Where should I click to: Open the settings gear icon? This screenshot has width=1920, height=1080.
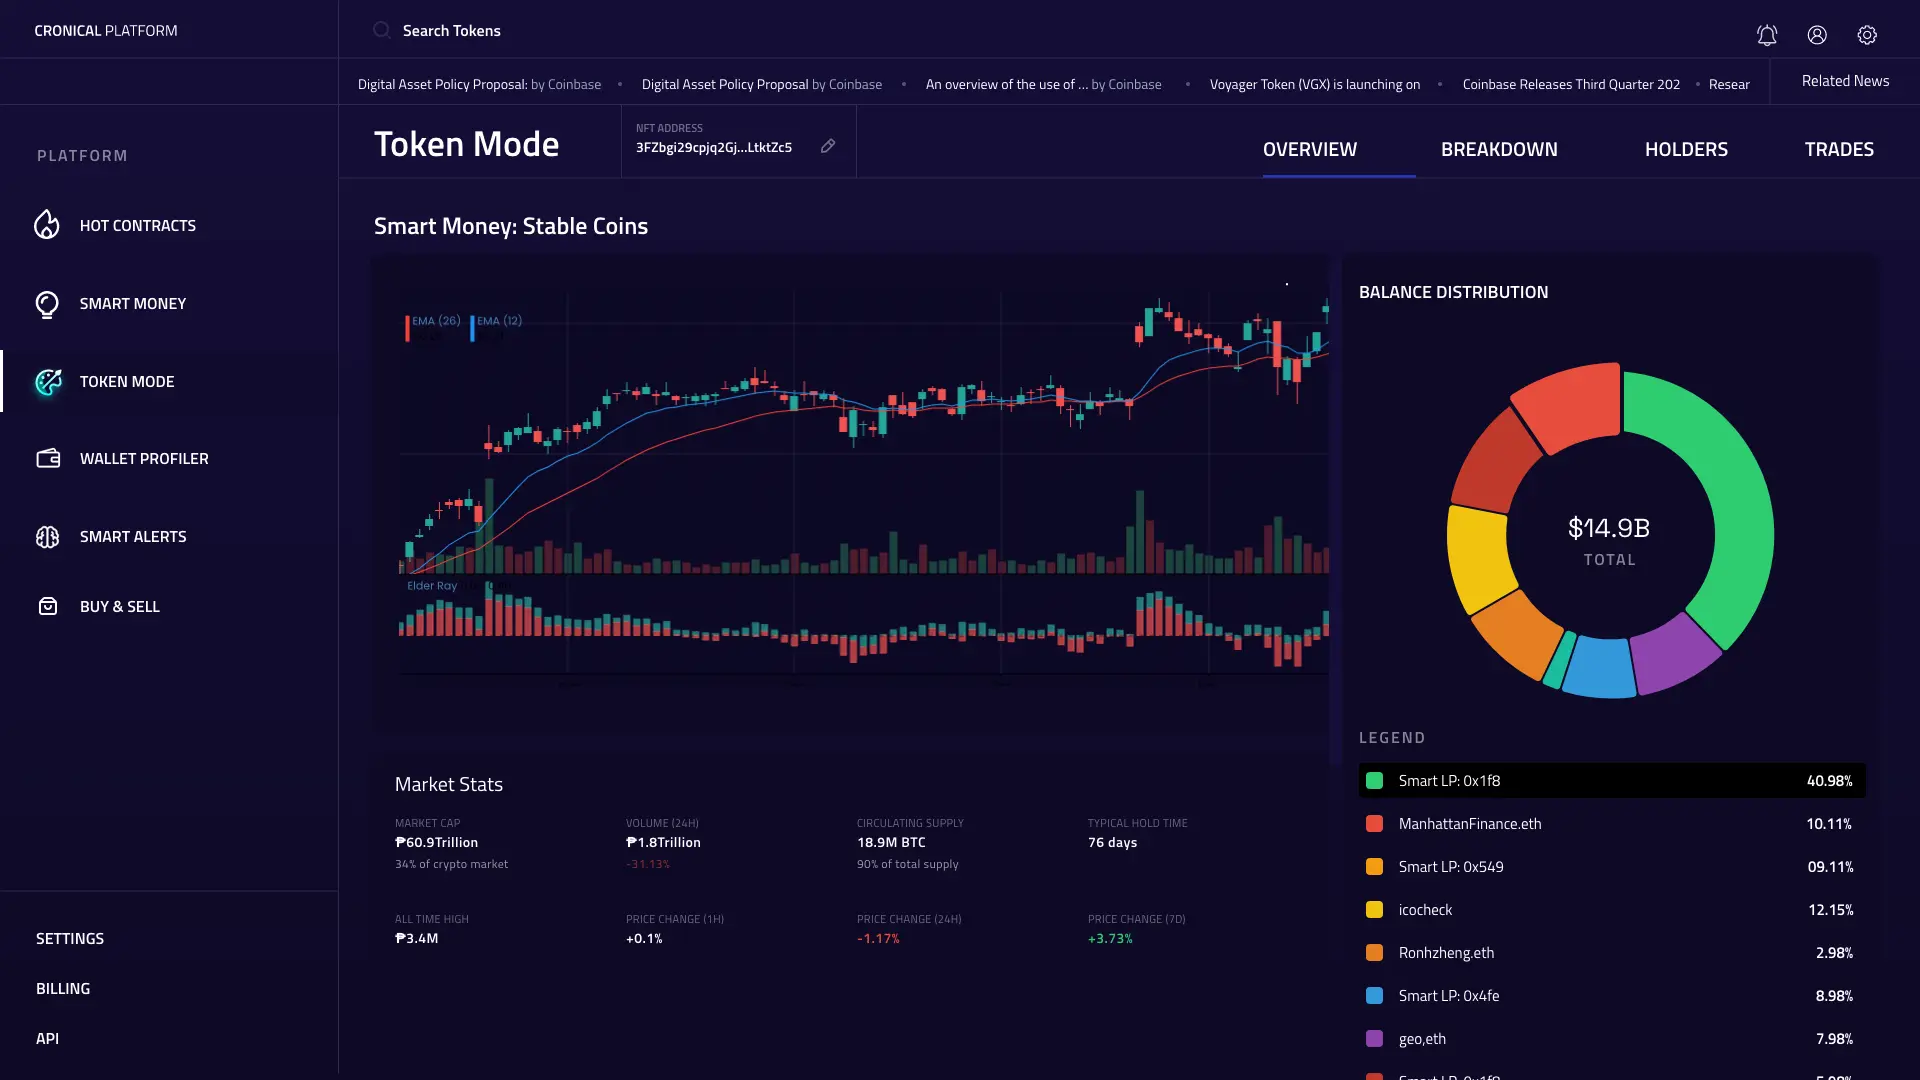[1867, 35]
